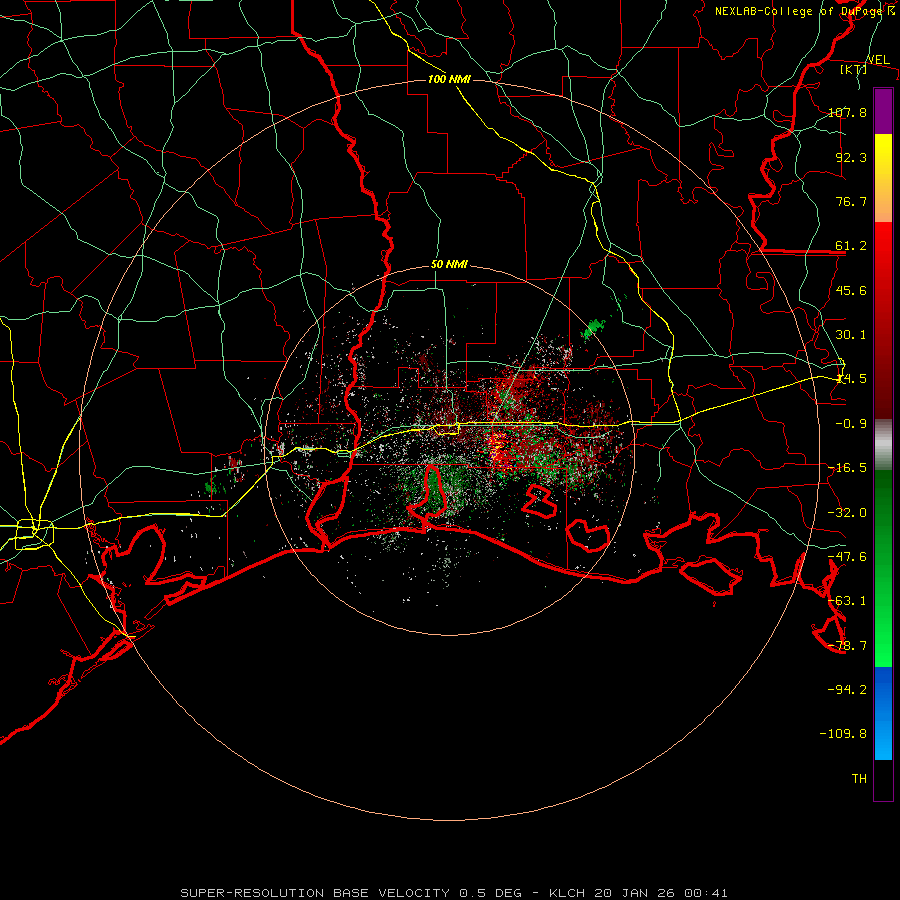Click the -94.2 velocity scale value
This screenshot has width=900, height=900.
pos(847,690)
